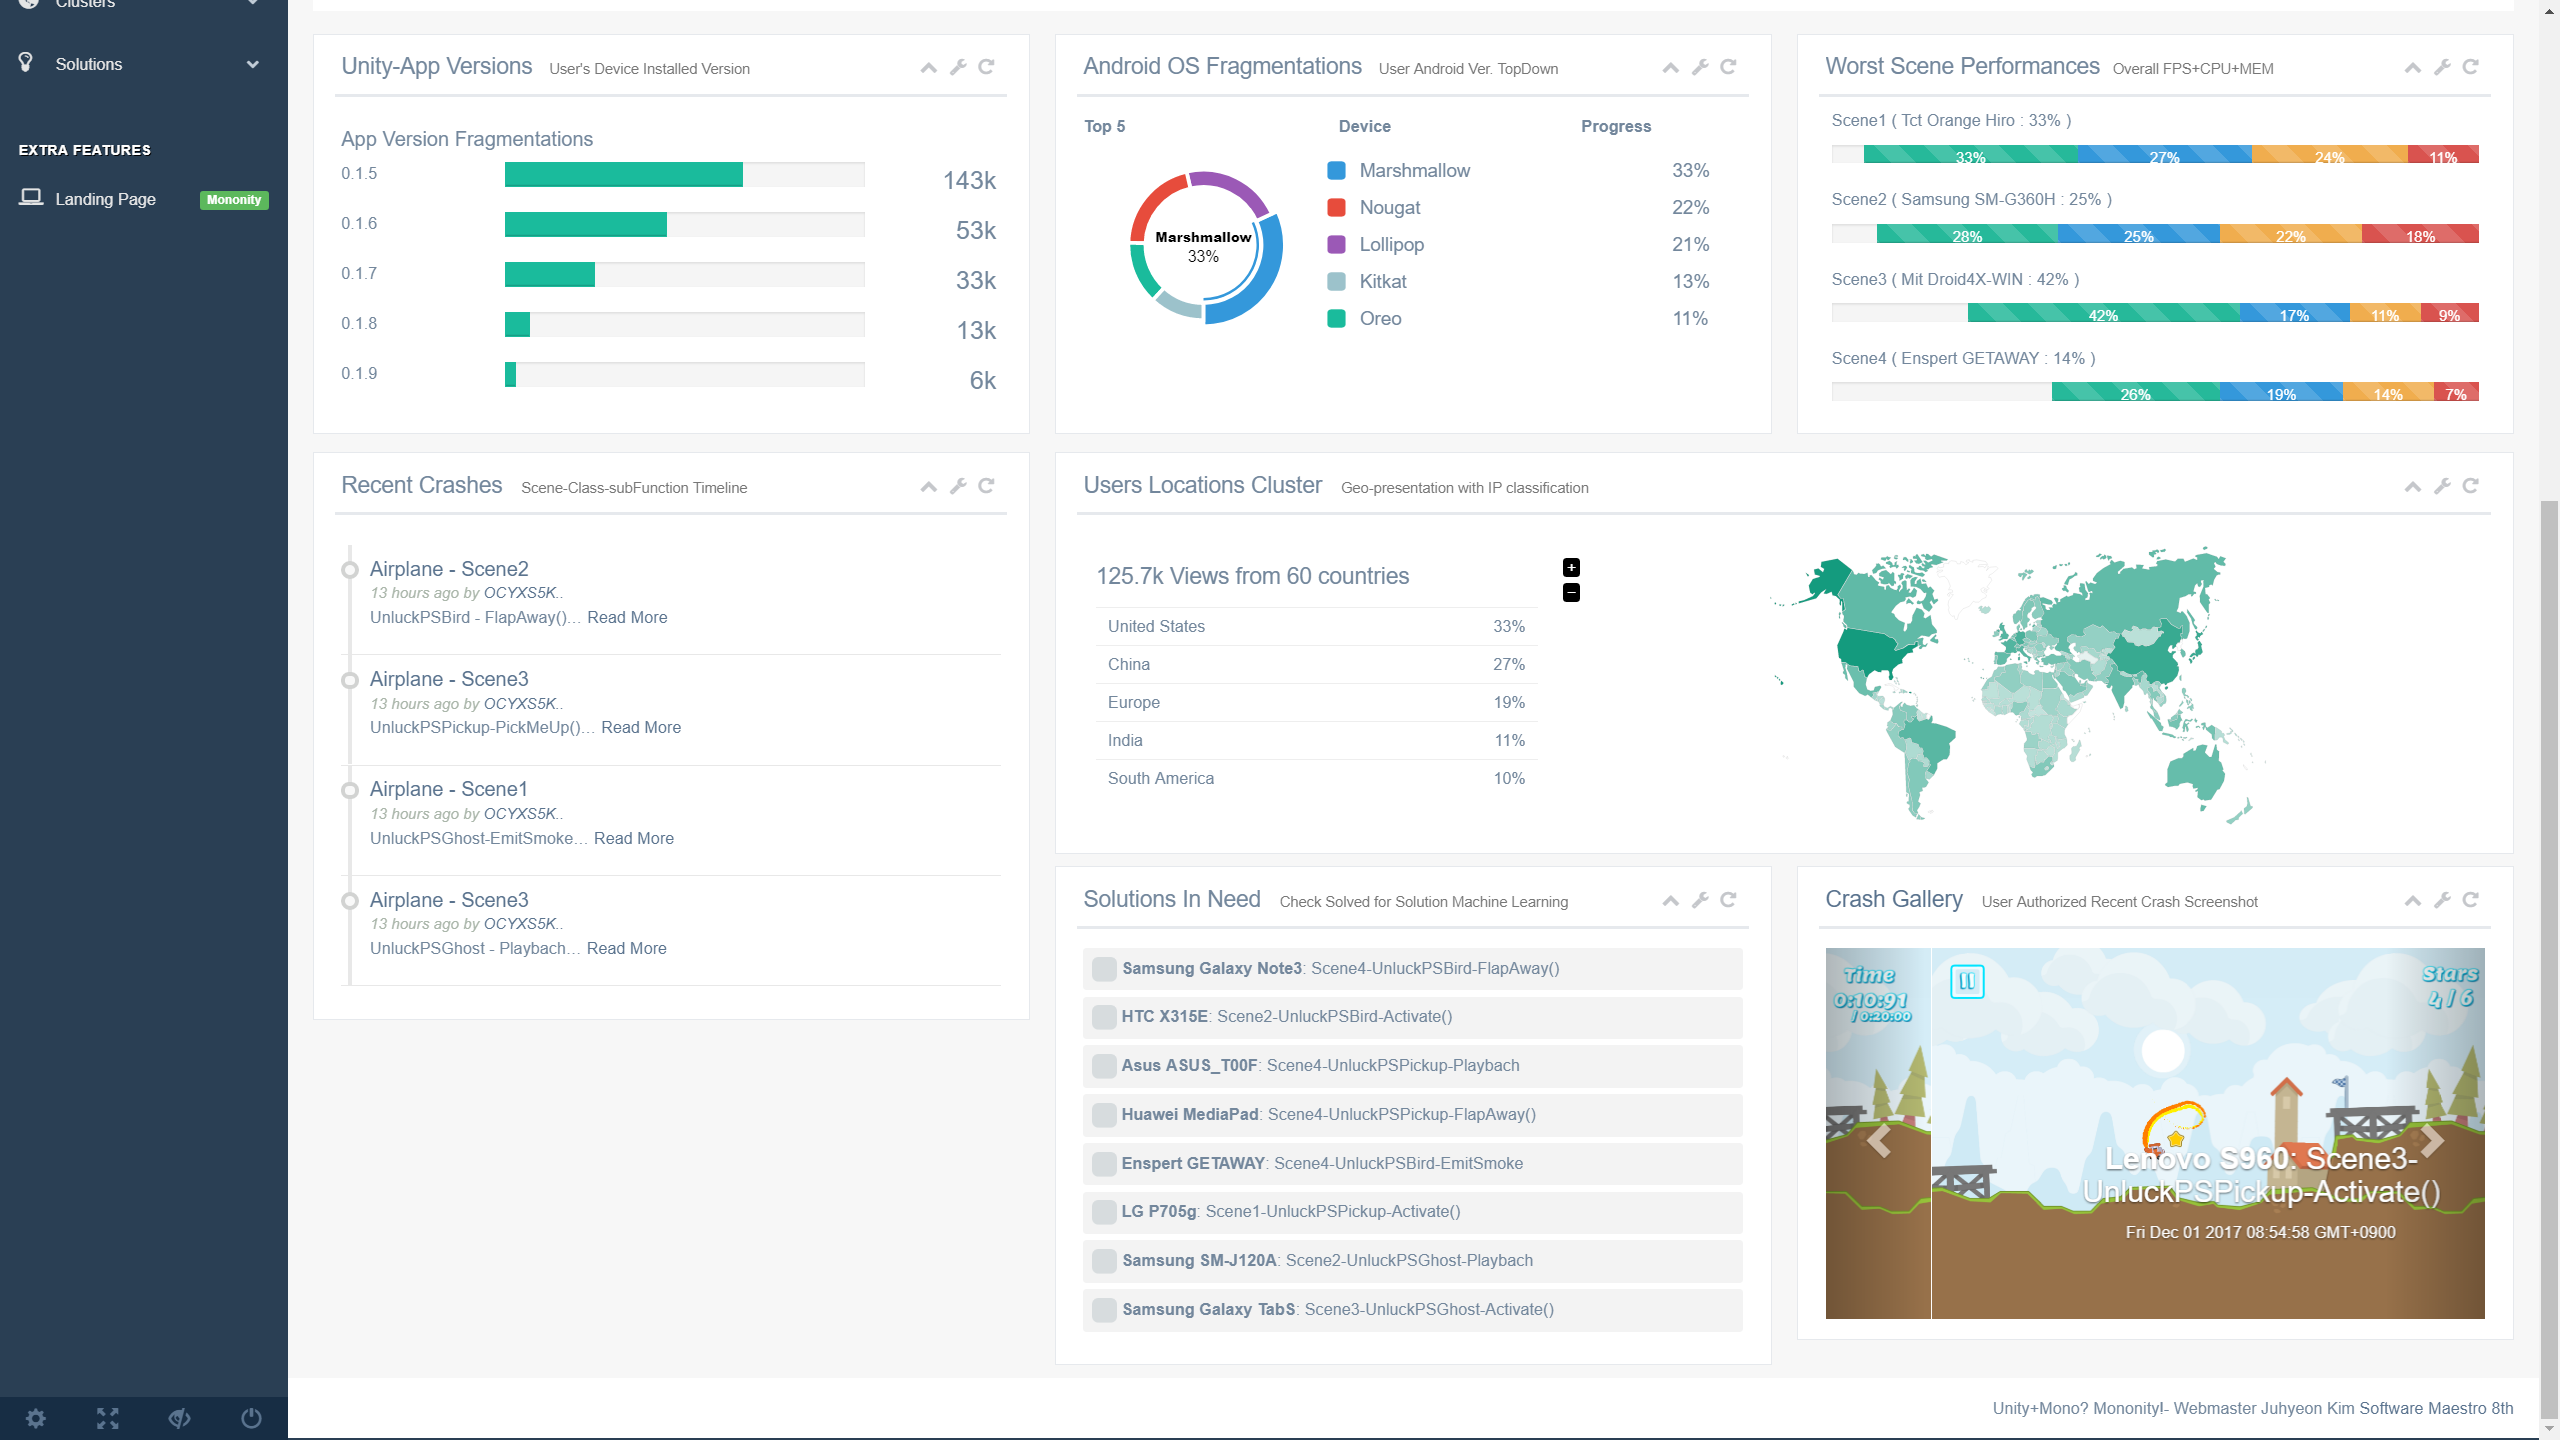The image size is (2560, 1440).
Task: Collapse Android OS Fragmentations panel
Action: (x=1671, y=68)
